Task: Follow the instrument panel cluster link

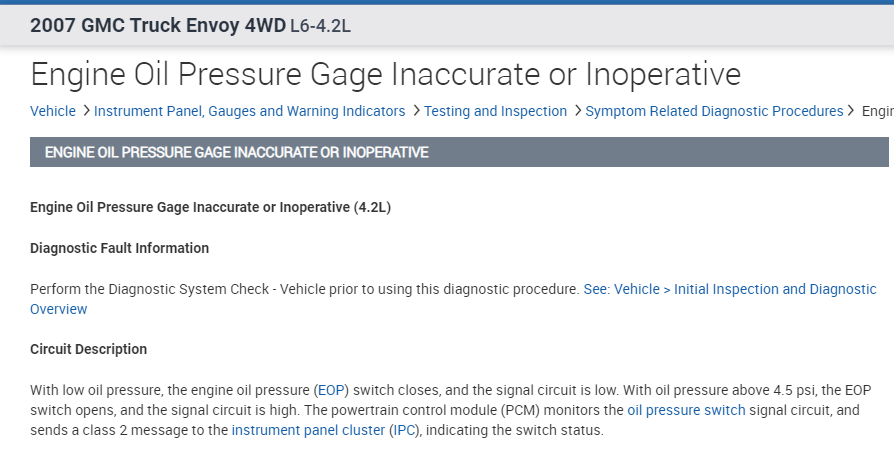Action: click(308, 431)
